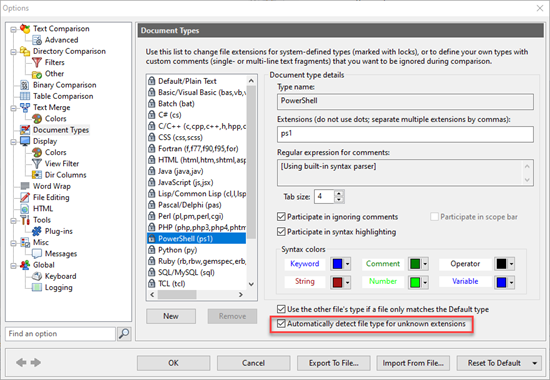Viewport: 550px width, 380px height.
Task: Collapse the Global tree node
Action: (x=13, y=266)
